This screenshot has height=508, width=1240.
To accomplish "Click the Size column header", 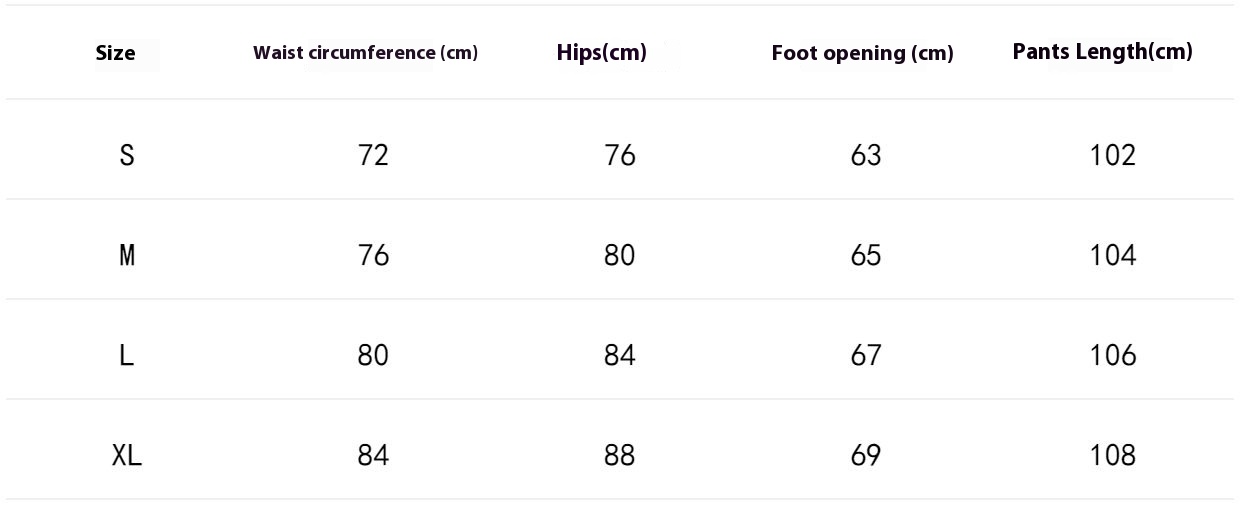I will click(x=115, y=53).
